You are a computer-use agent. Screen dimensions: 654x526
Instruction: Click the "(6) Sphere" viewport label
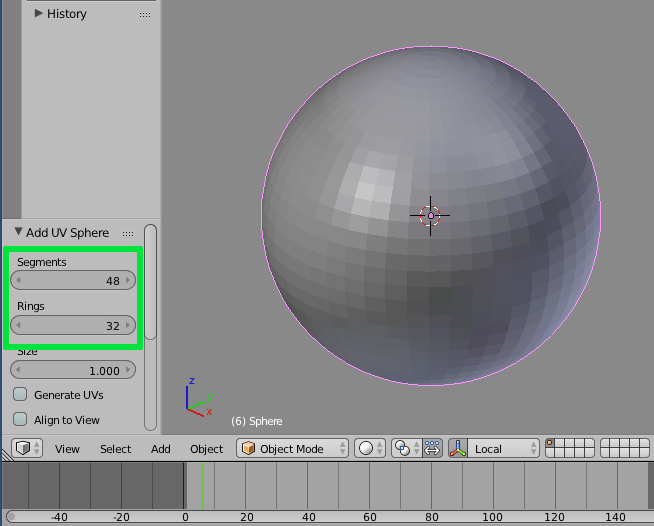click(257, 421)
